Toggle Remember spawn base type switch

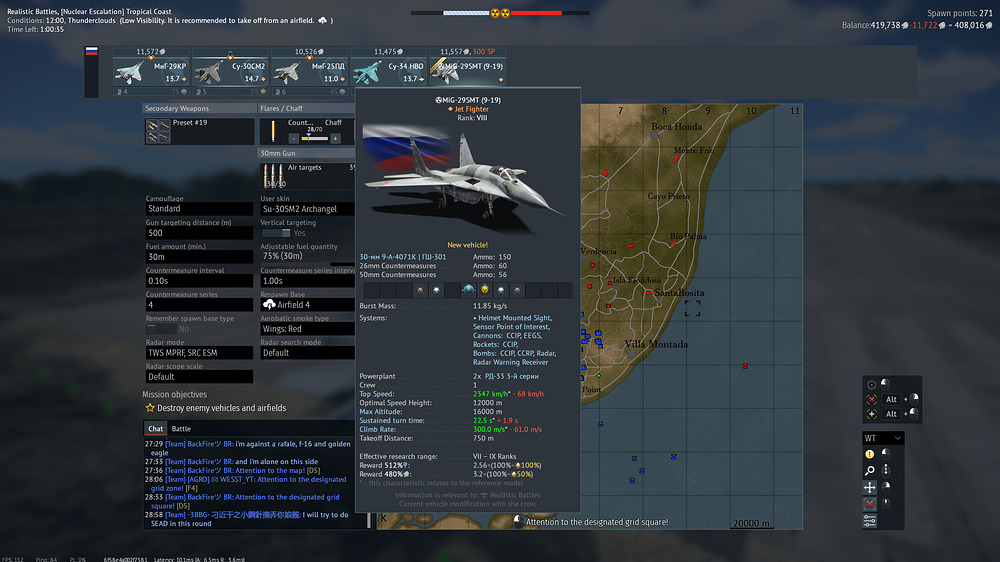161,329
